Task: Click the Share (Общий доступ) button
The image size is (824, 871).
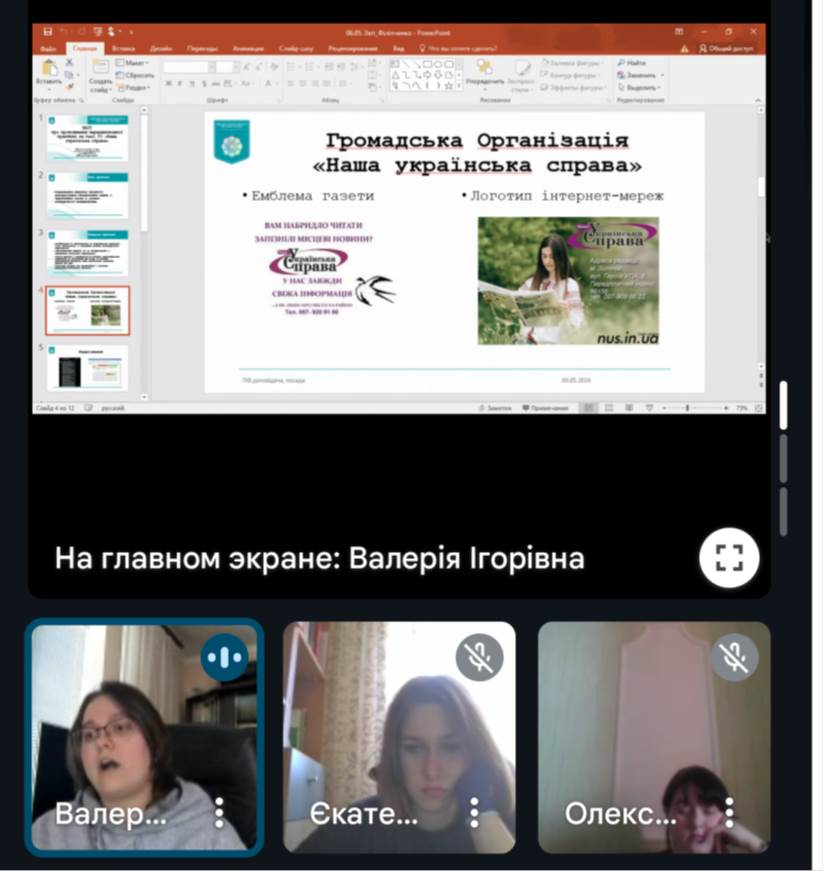Action: click(x=726, y=49)
